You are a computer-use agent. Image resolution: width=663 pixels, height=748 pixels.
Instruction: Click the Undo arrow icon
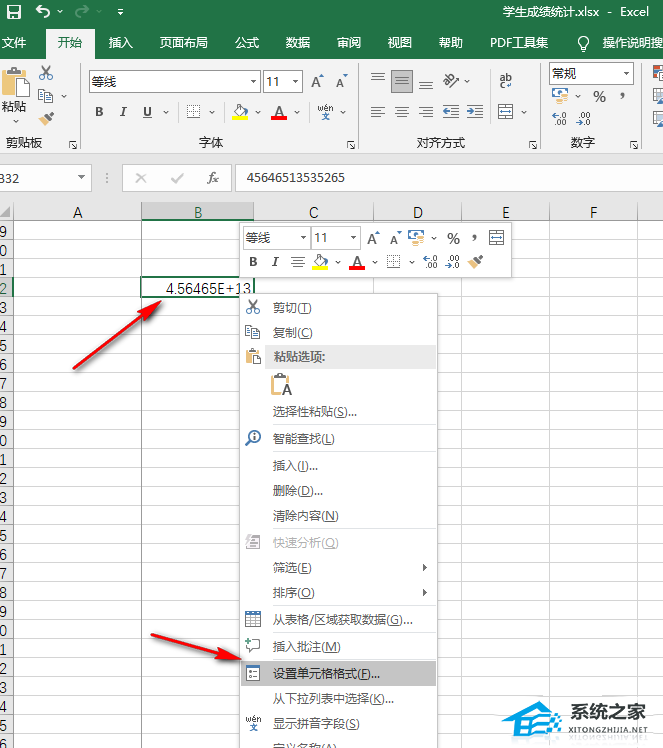42,11
